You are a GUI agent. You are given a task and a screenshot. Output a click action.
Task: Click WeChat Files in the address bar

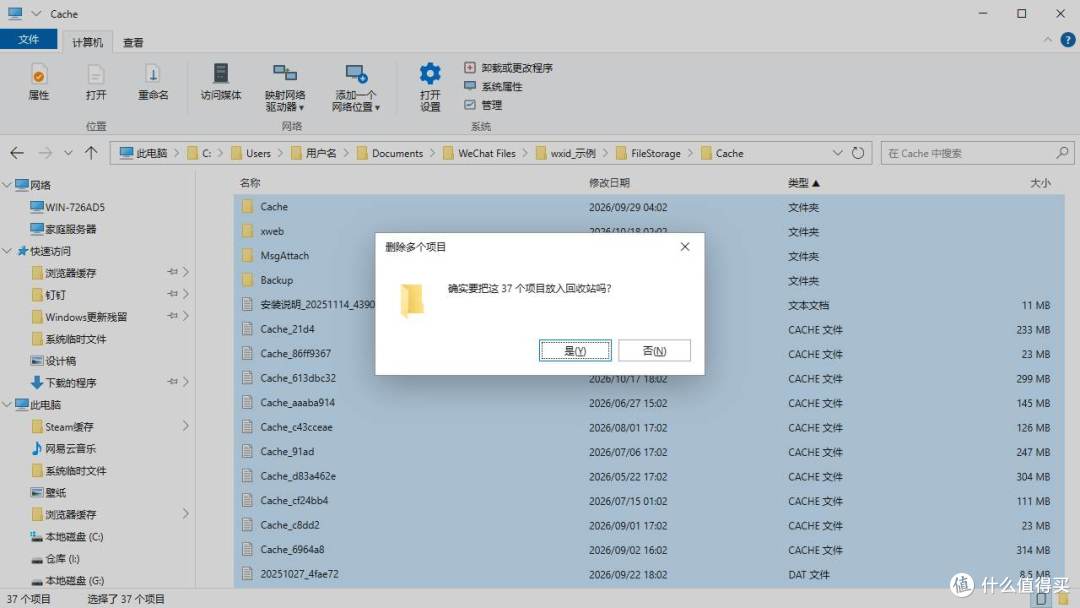click(x=479, y=153)
